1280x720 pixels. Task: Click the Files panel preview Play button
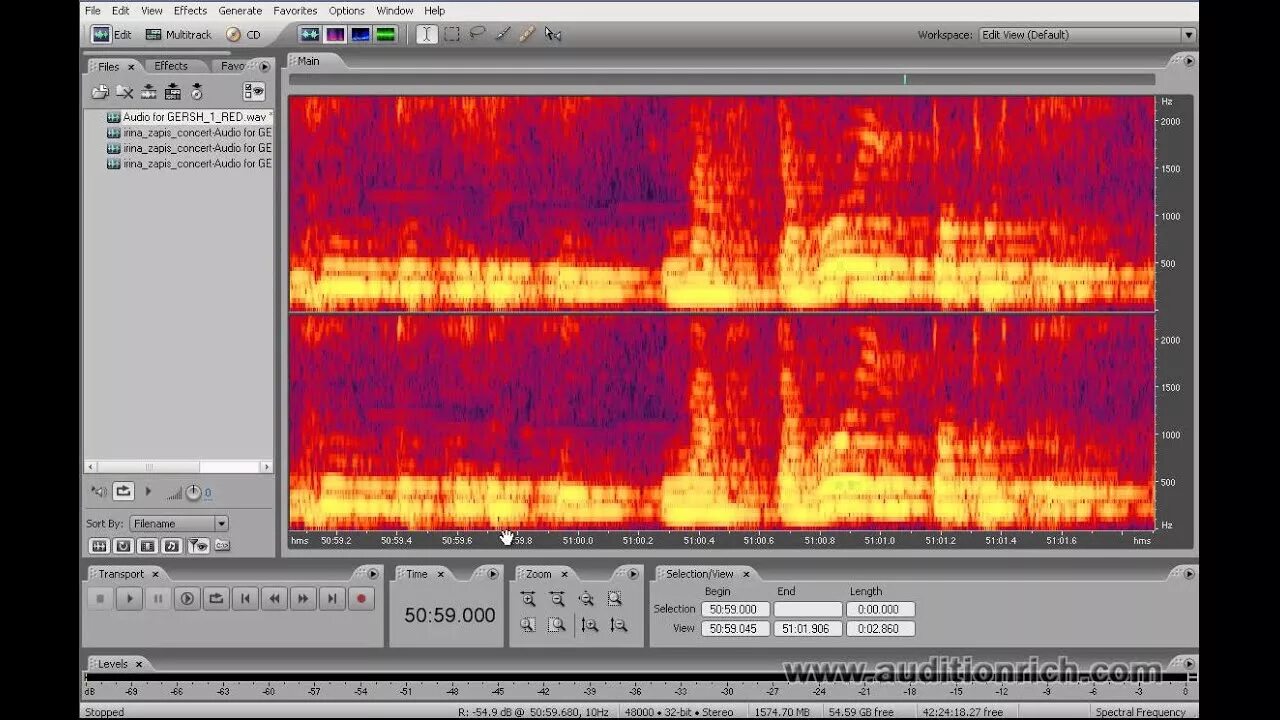(x=149, y=491)
